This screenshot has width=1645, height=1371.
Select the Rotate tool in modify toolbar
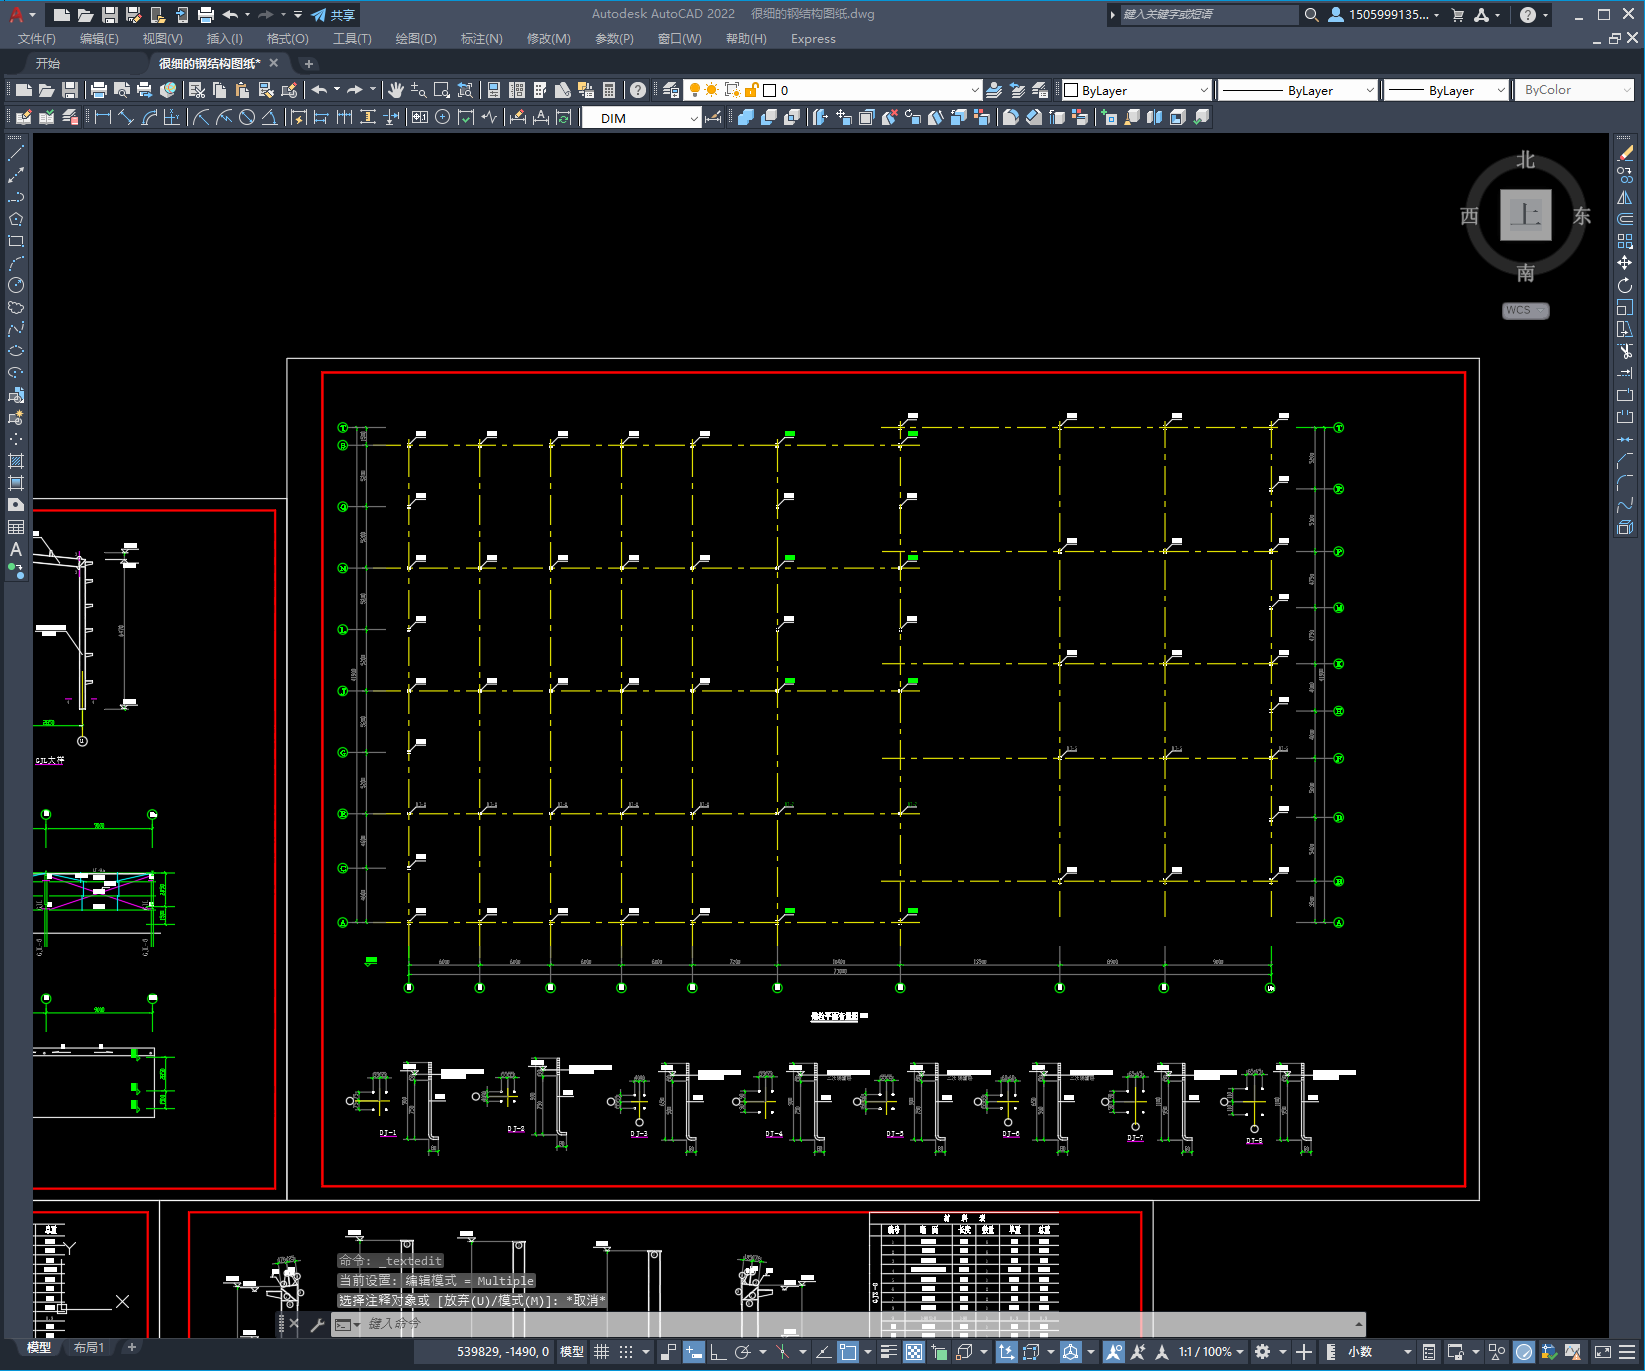coord(1625,285)
